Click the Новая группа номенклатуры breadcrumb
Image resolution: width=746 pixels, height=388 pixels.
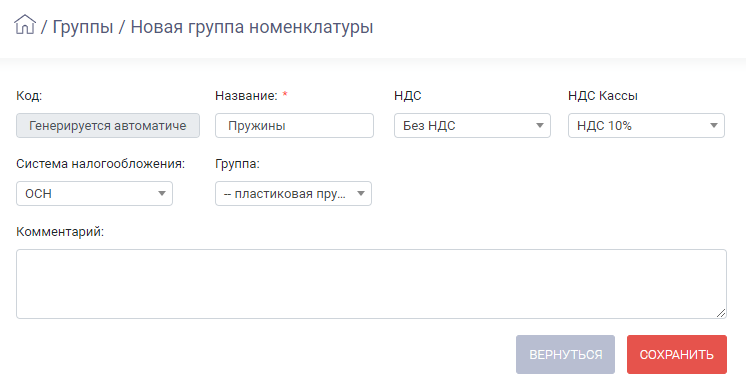[252, 27]
